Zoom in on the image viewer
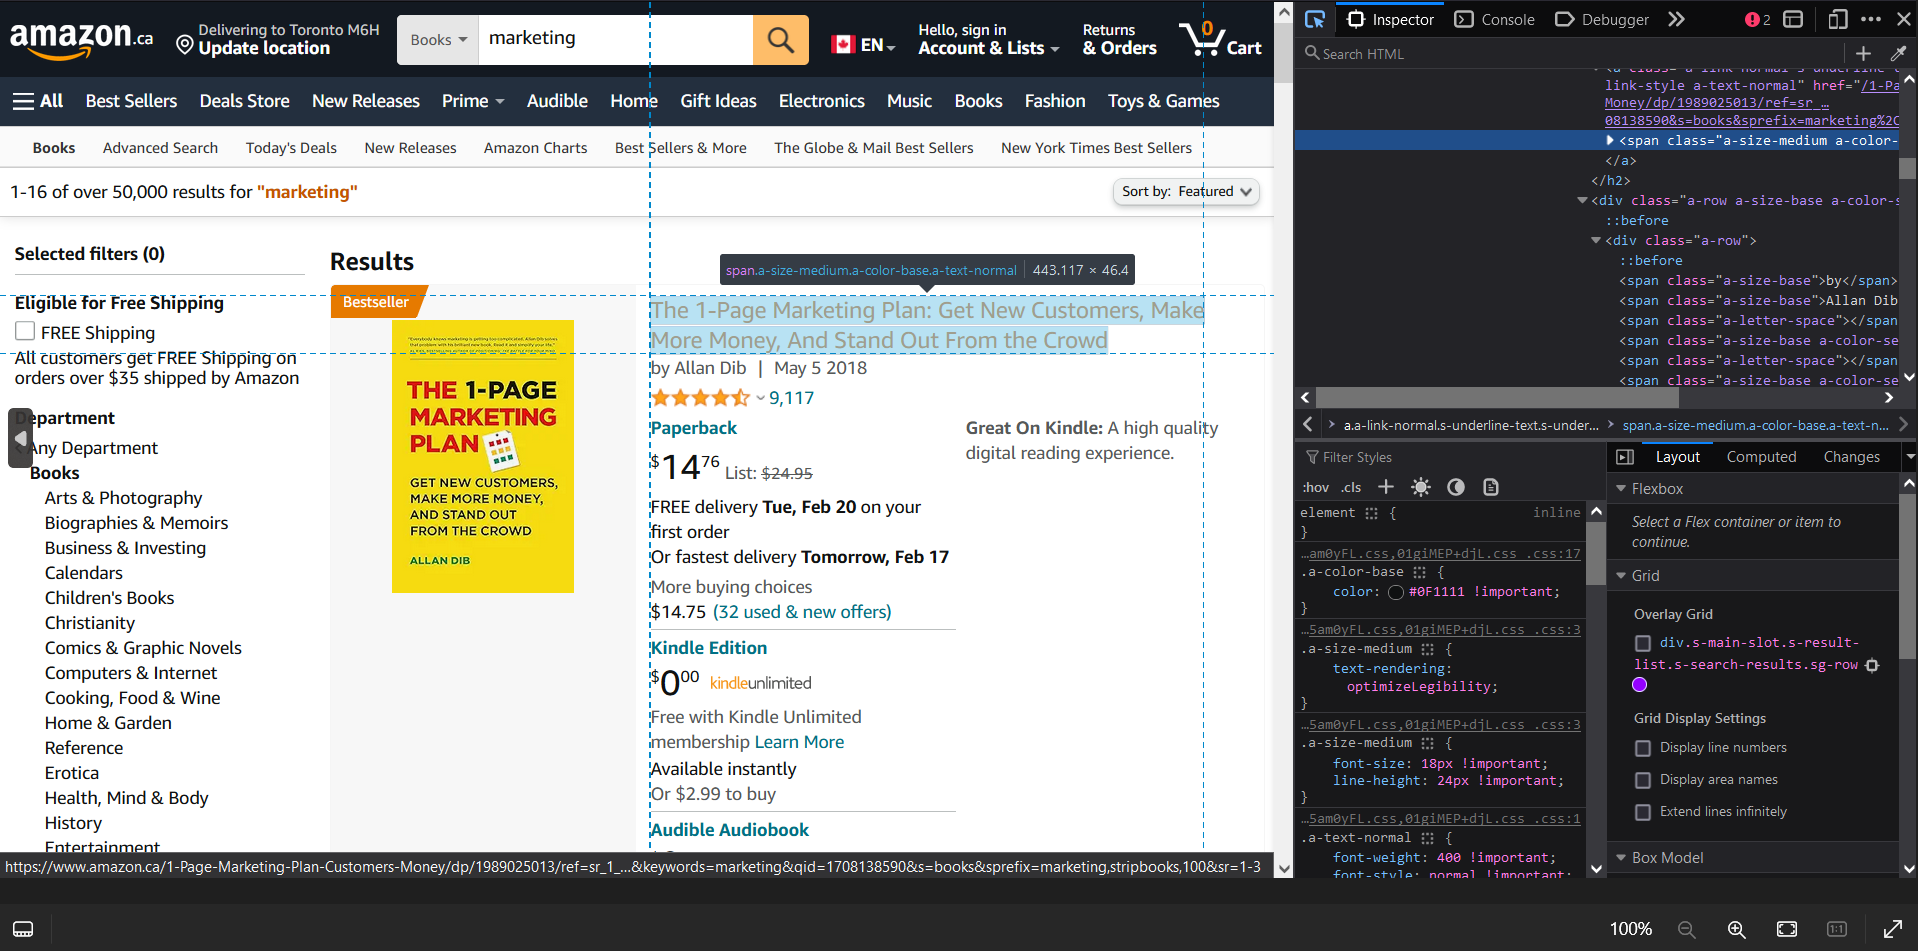This screenshot has width=1918, height=951. coord(1737,929)
